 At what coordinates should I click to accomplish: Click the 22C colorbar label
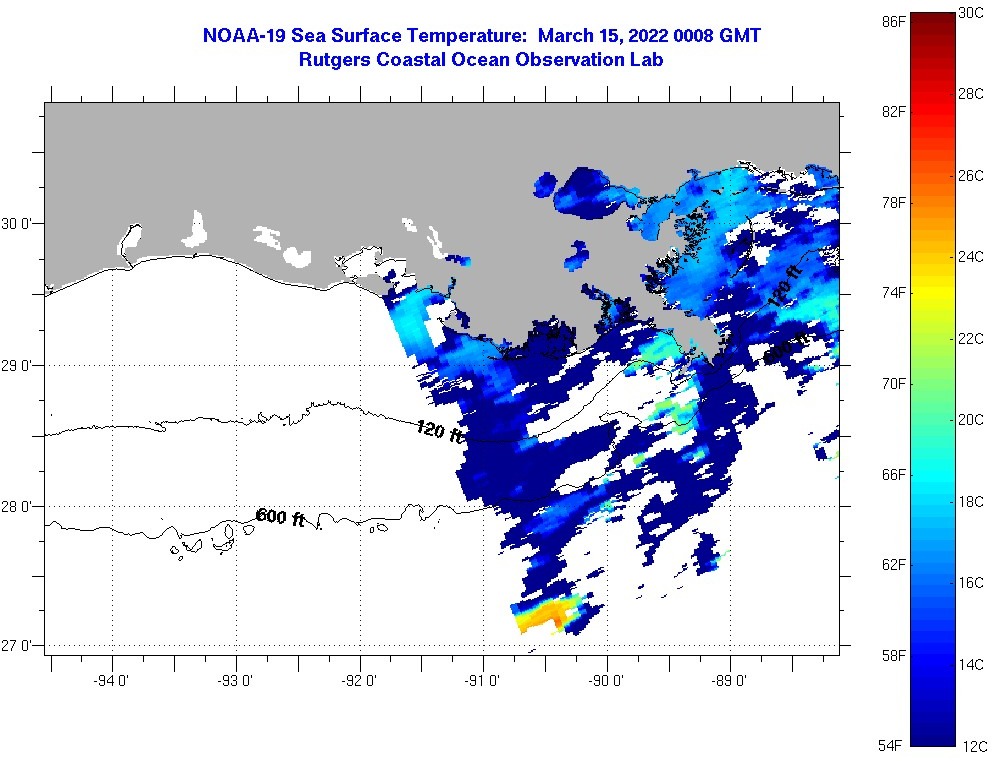click(x=971, y=339)
